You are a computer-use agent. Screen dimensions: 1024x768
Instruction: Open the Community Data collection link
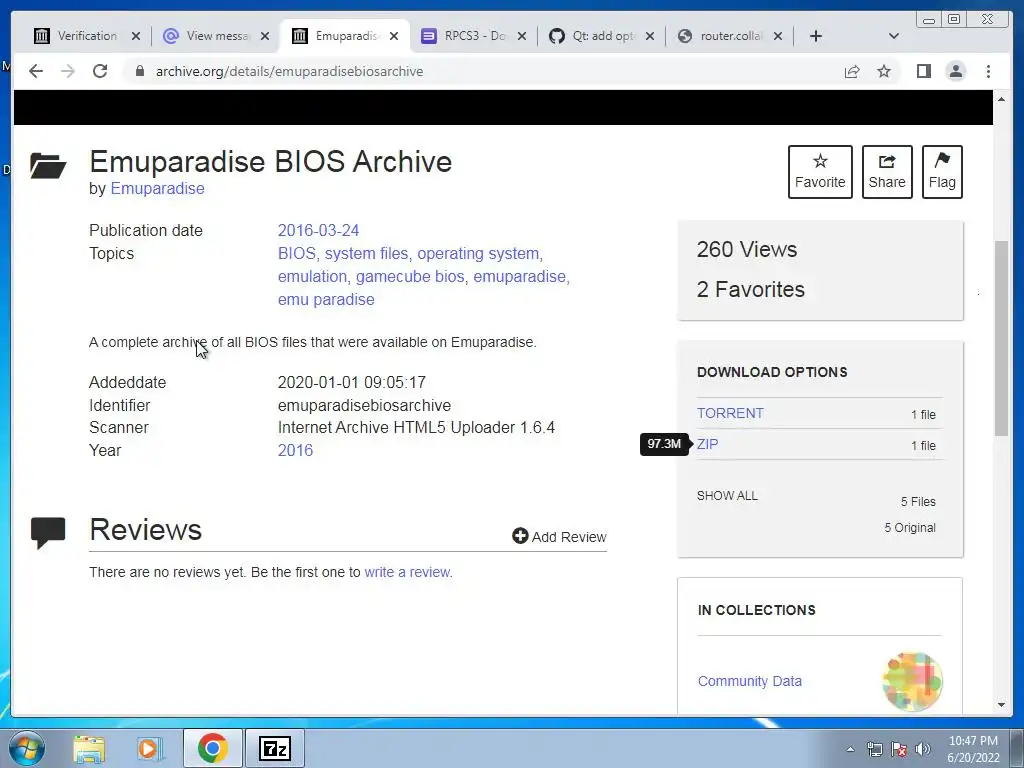tap(750, 681)
